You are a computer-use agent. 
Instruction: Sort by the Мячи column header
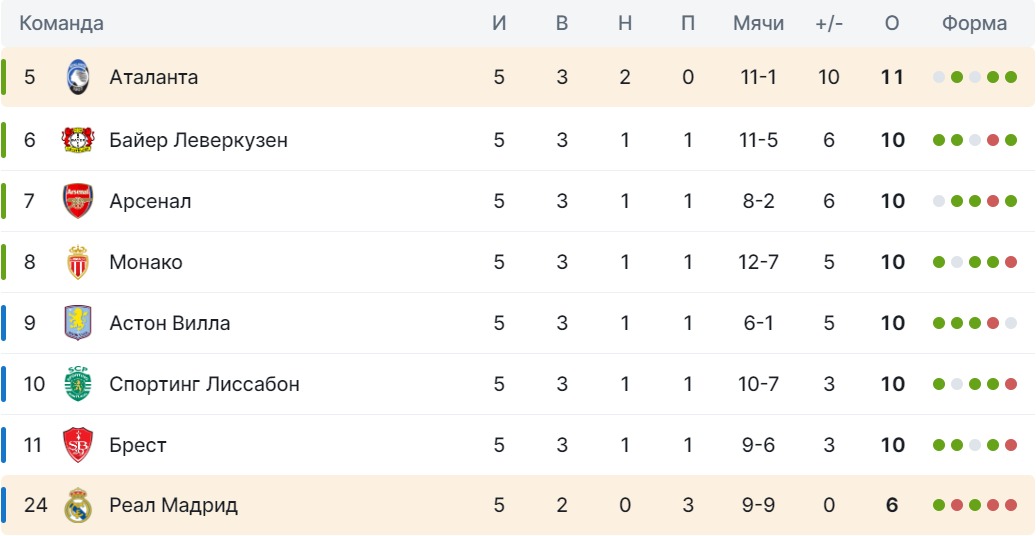point(758,23)
